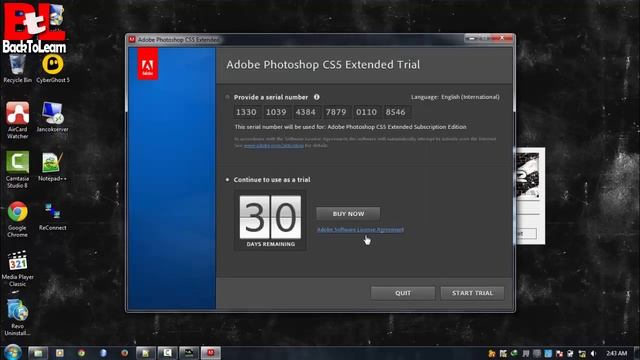The height and width of the screenshot is (360, 640).
Task: Click the volume speaker tray icon
Action: (593, 353)
